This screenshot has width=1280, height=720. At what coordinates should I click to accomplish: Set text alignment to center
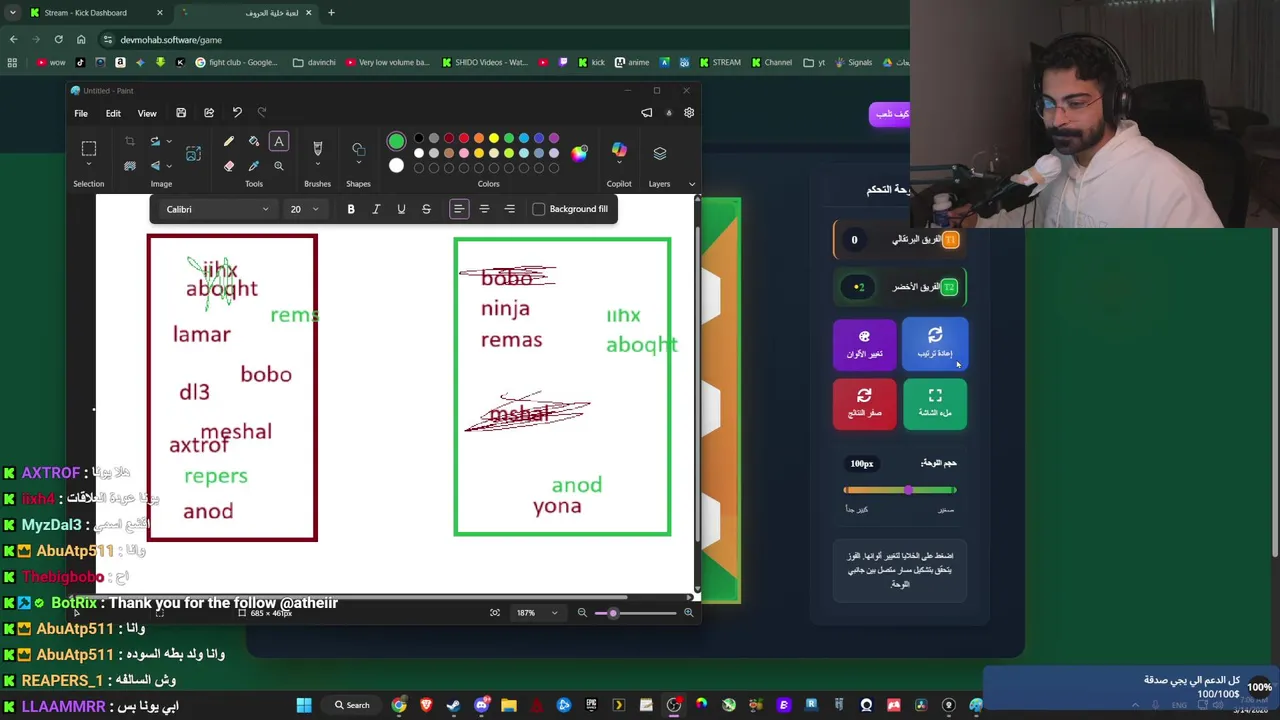click(484, 209)
